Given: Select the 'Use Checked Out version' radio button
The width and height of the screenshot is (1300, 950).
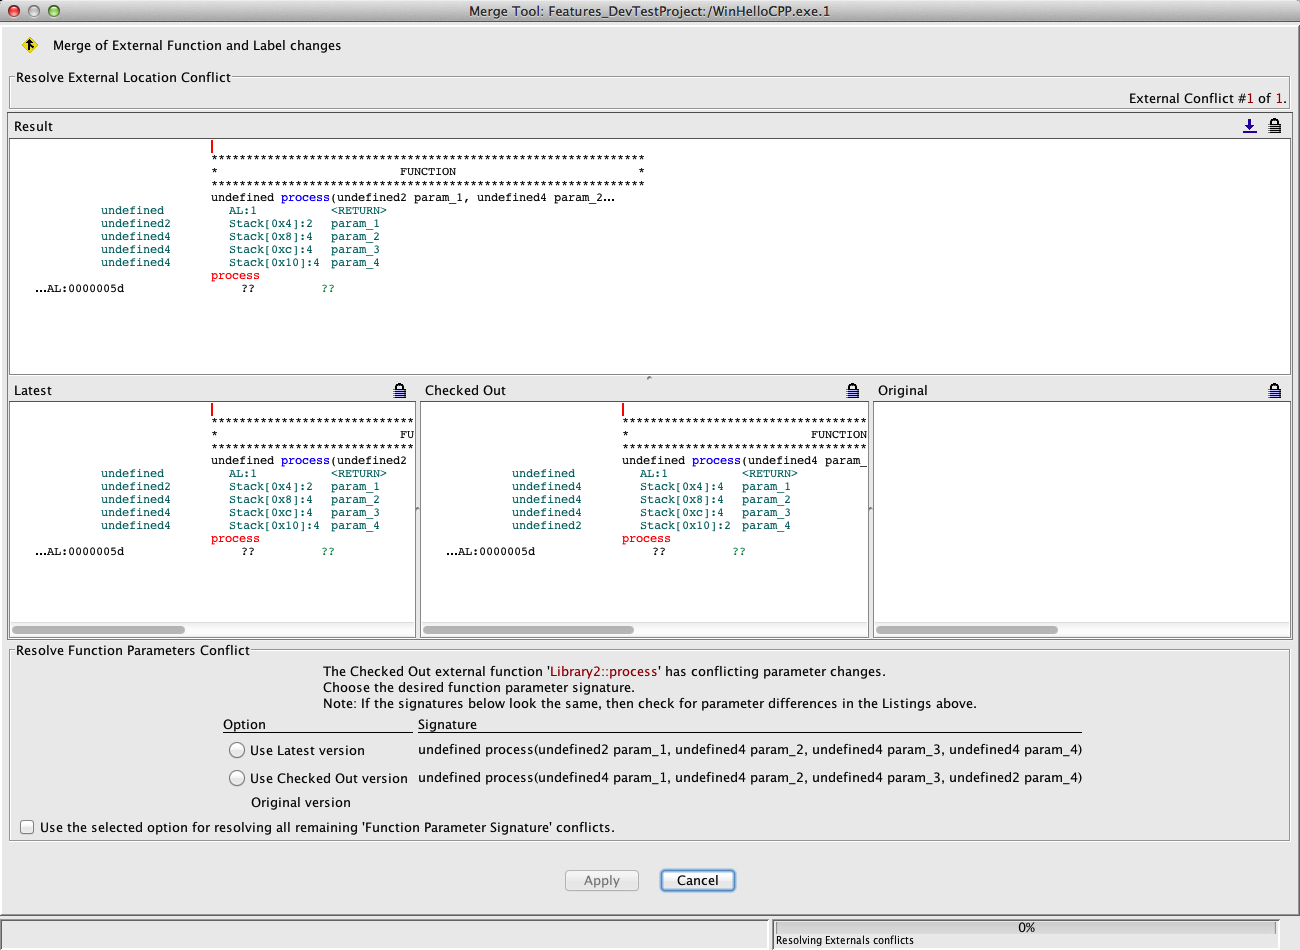Looking at the screenshot, I should tap(237, 778).
